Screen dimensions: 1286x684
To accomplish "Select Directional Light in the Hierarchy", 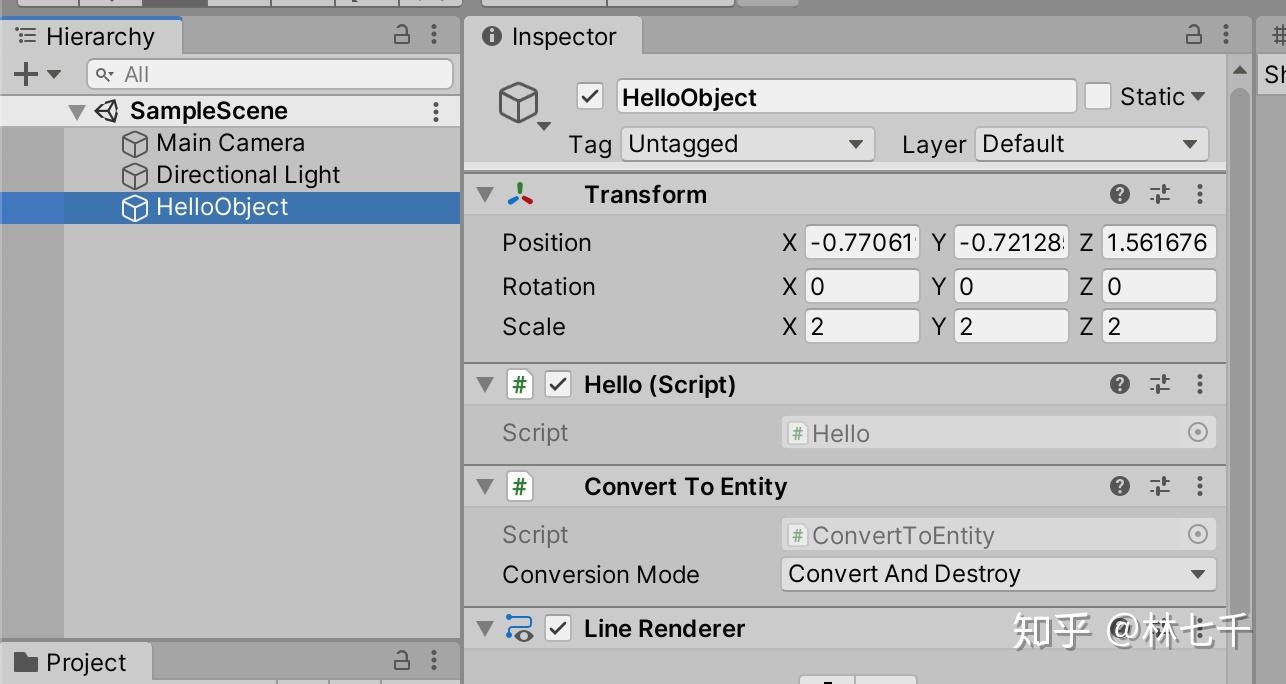I will pyautogui.click(x=248, y=175).
